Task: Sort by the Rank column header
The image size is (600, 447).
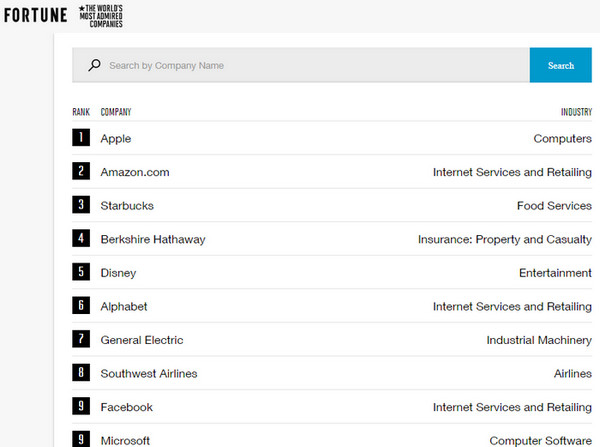Action: point(81,112)
